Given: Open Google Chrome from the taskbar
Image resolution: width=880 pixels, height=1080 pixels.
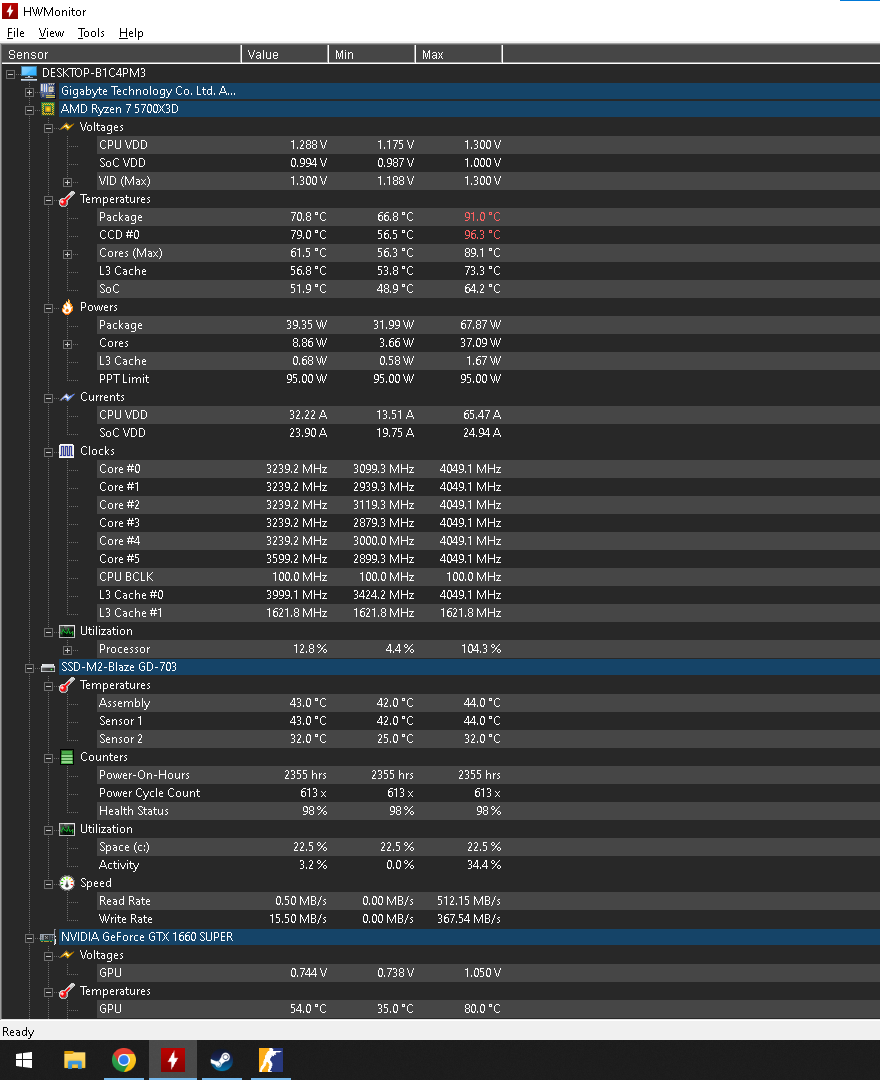Looking at the screenshot, I should 124,1060.
